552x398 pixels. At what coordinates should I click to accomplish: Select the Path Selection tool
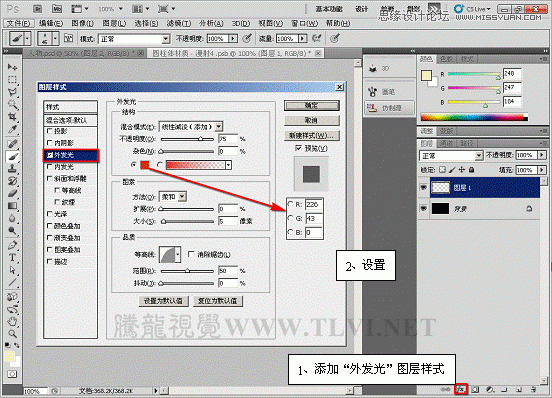12,270
